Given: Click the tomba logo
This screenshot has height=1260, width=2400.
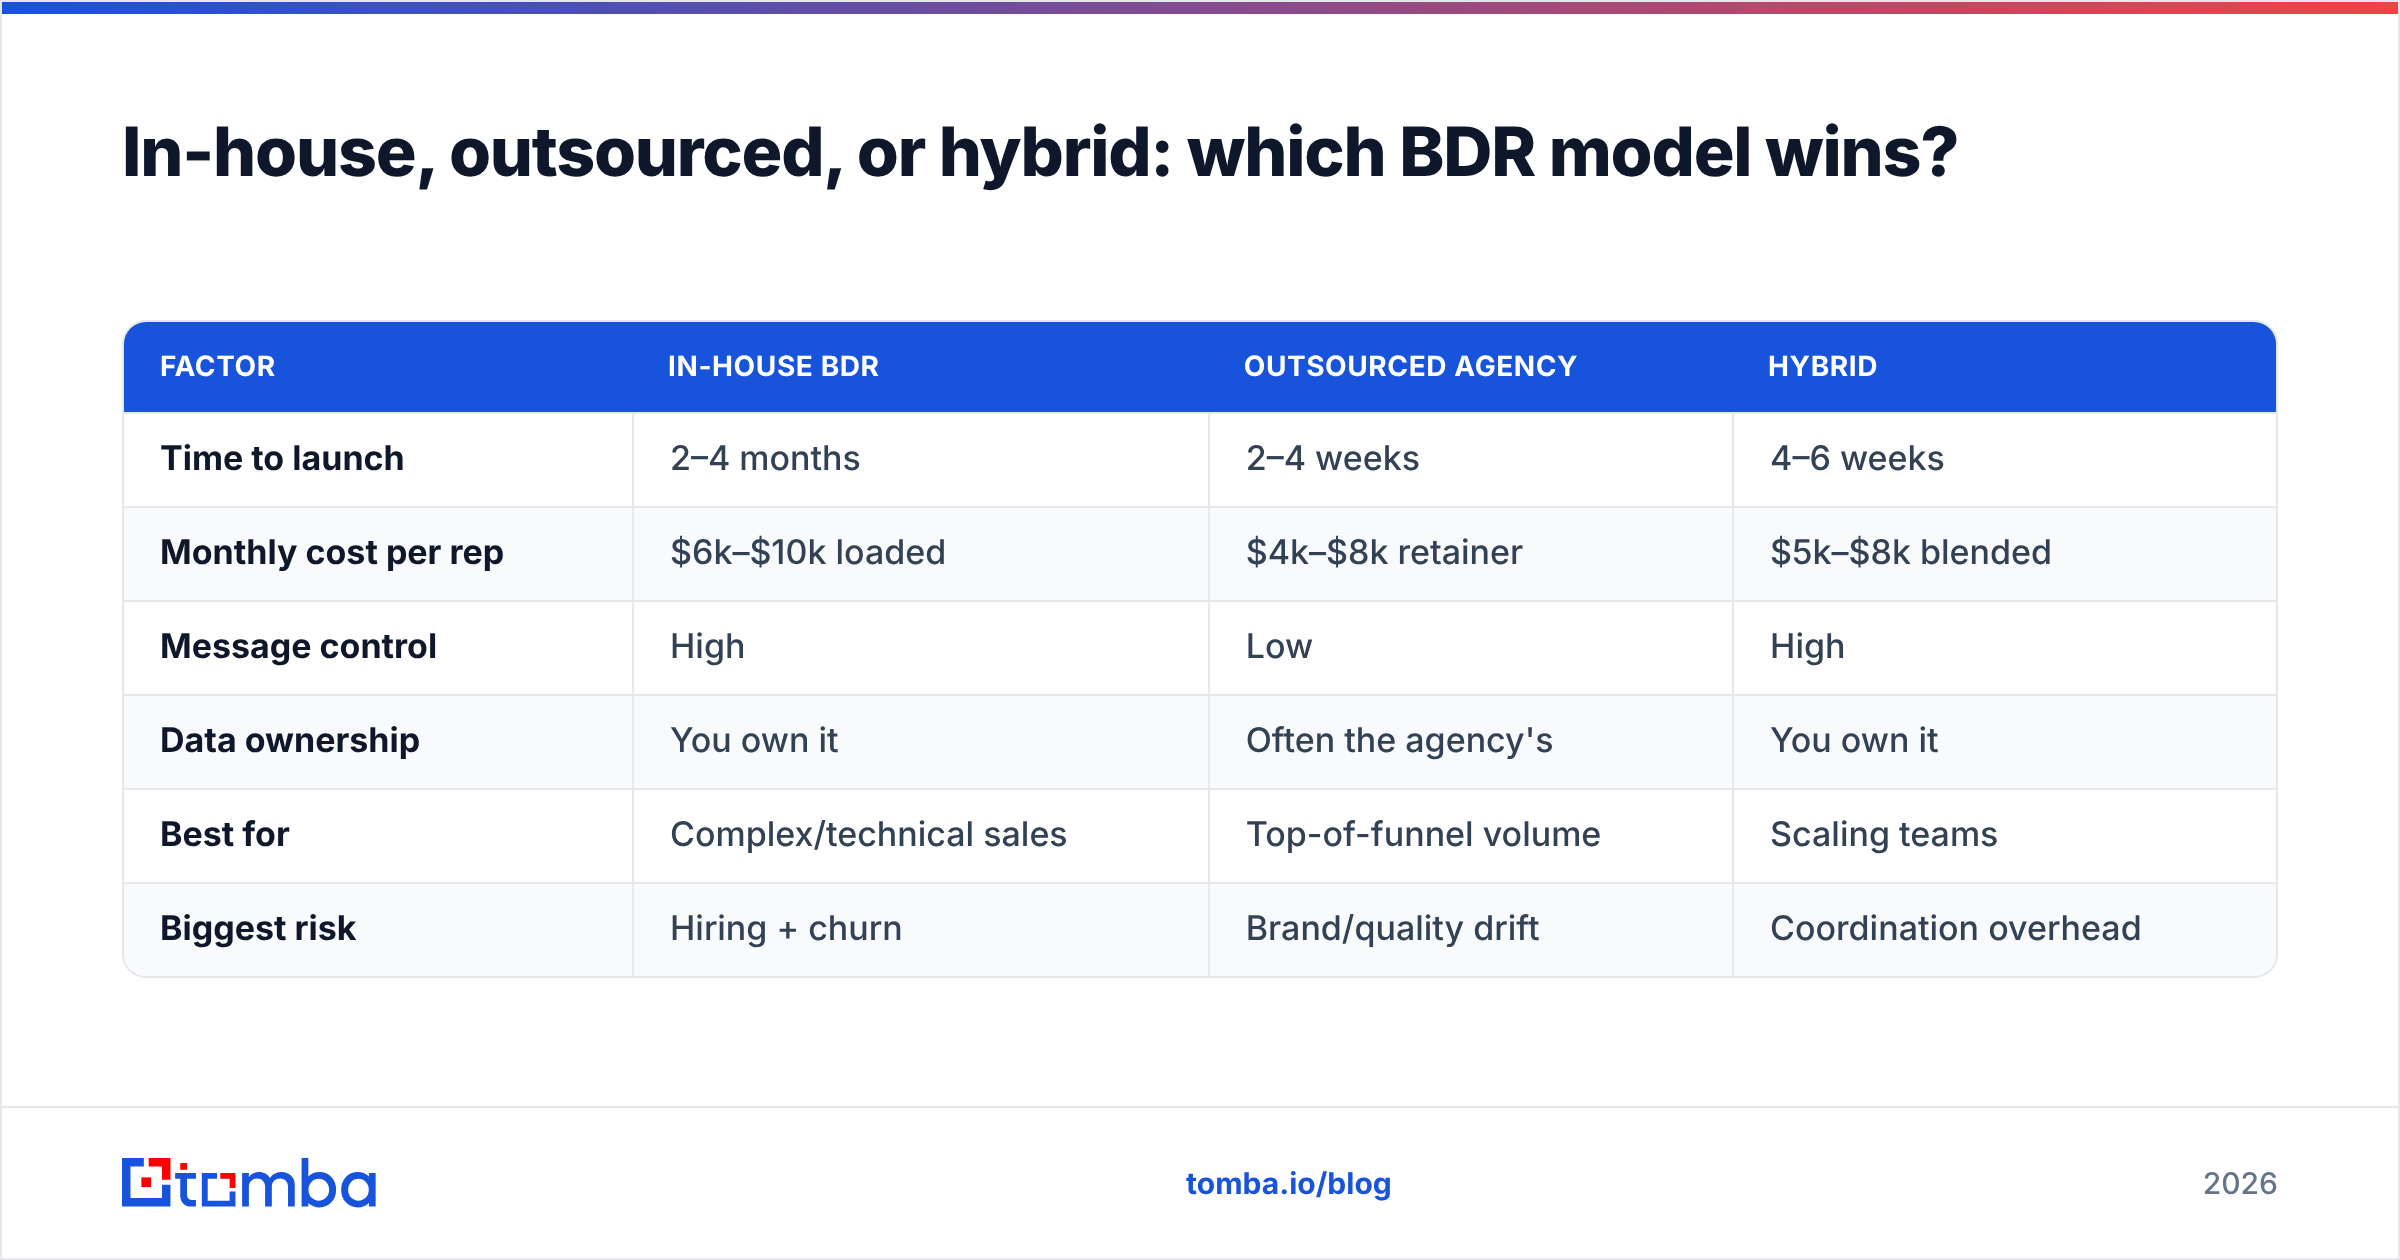Looking at the screenshot, I should [249, 1183].
